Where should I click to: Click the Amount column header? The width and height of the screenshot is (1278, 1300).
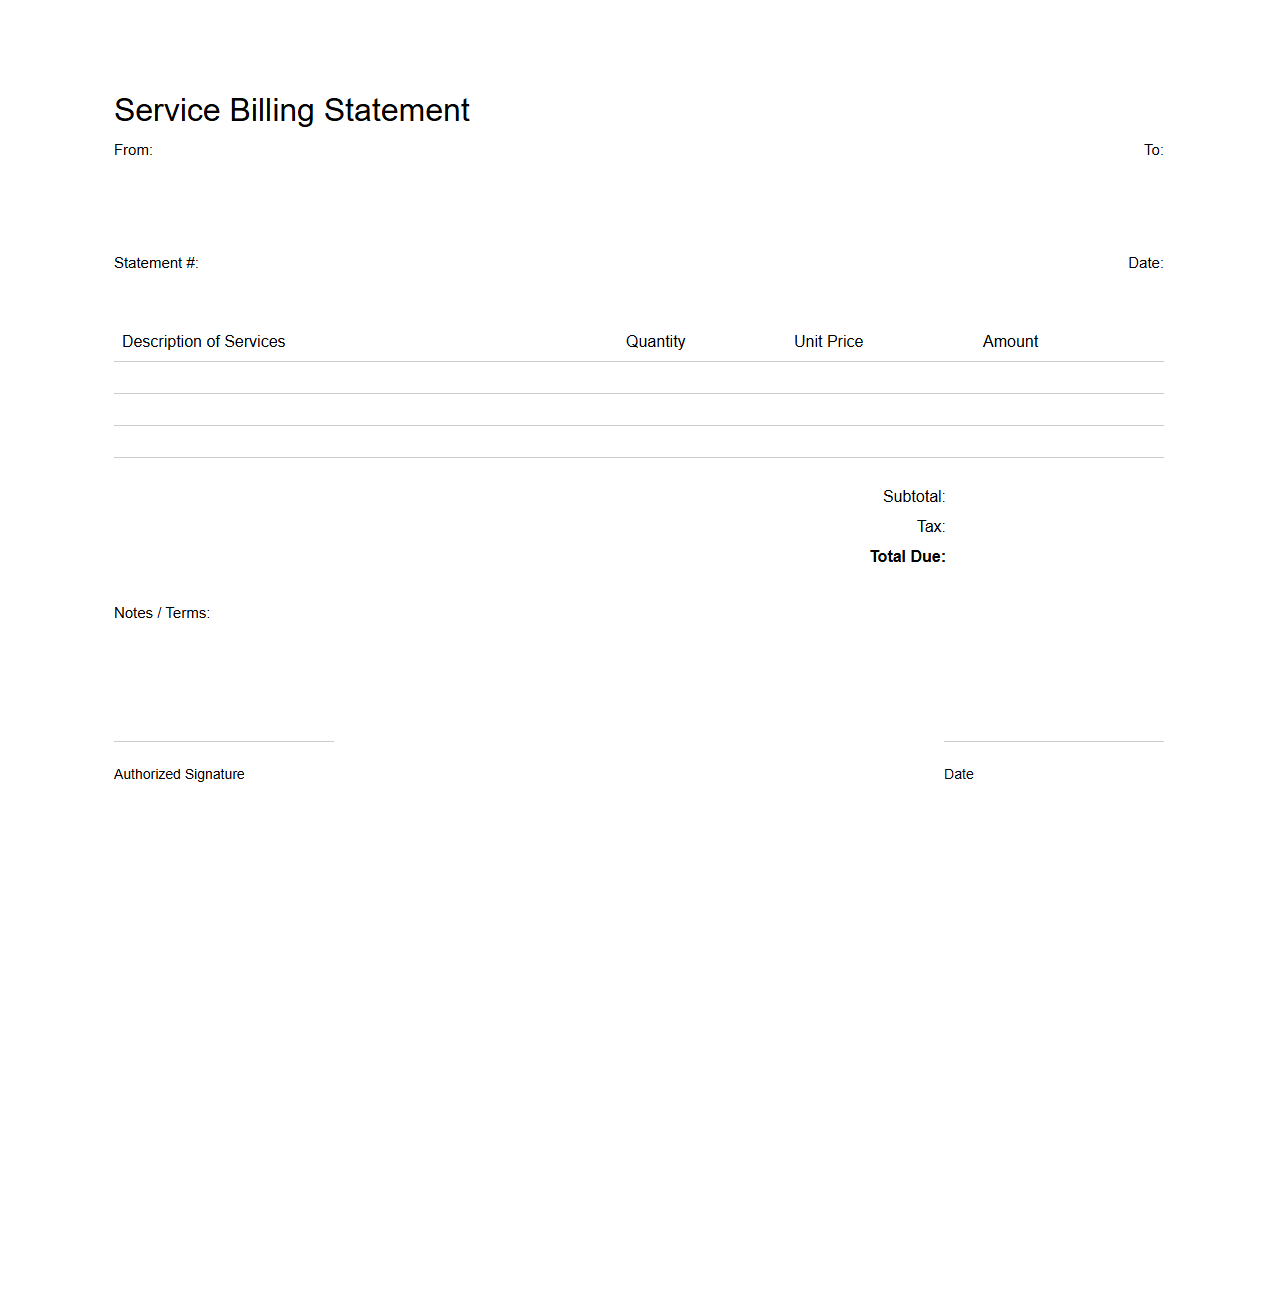point(1010,341)
